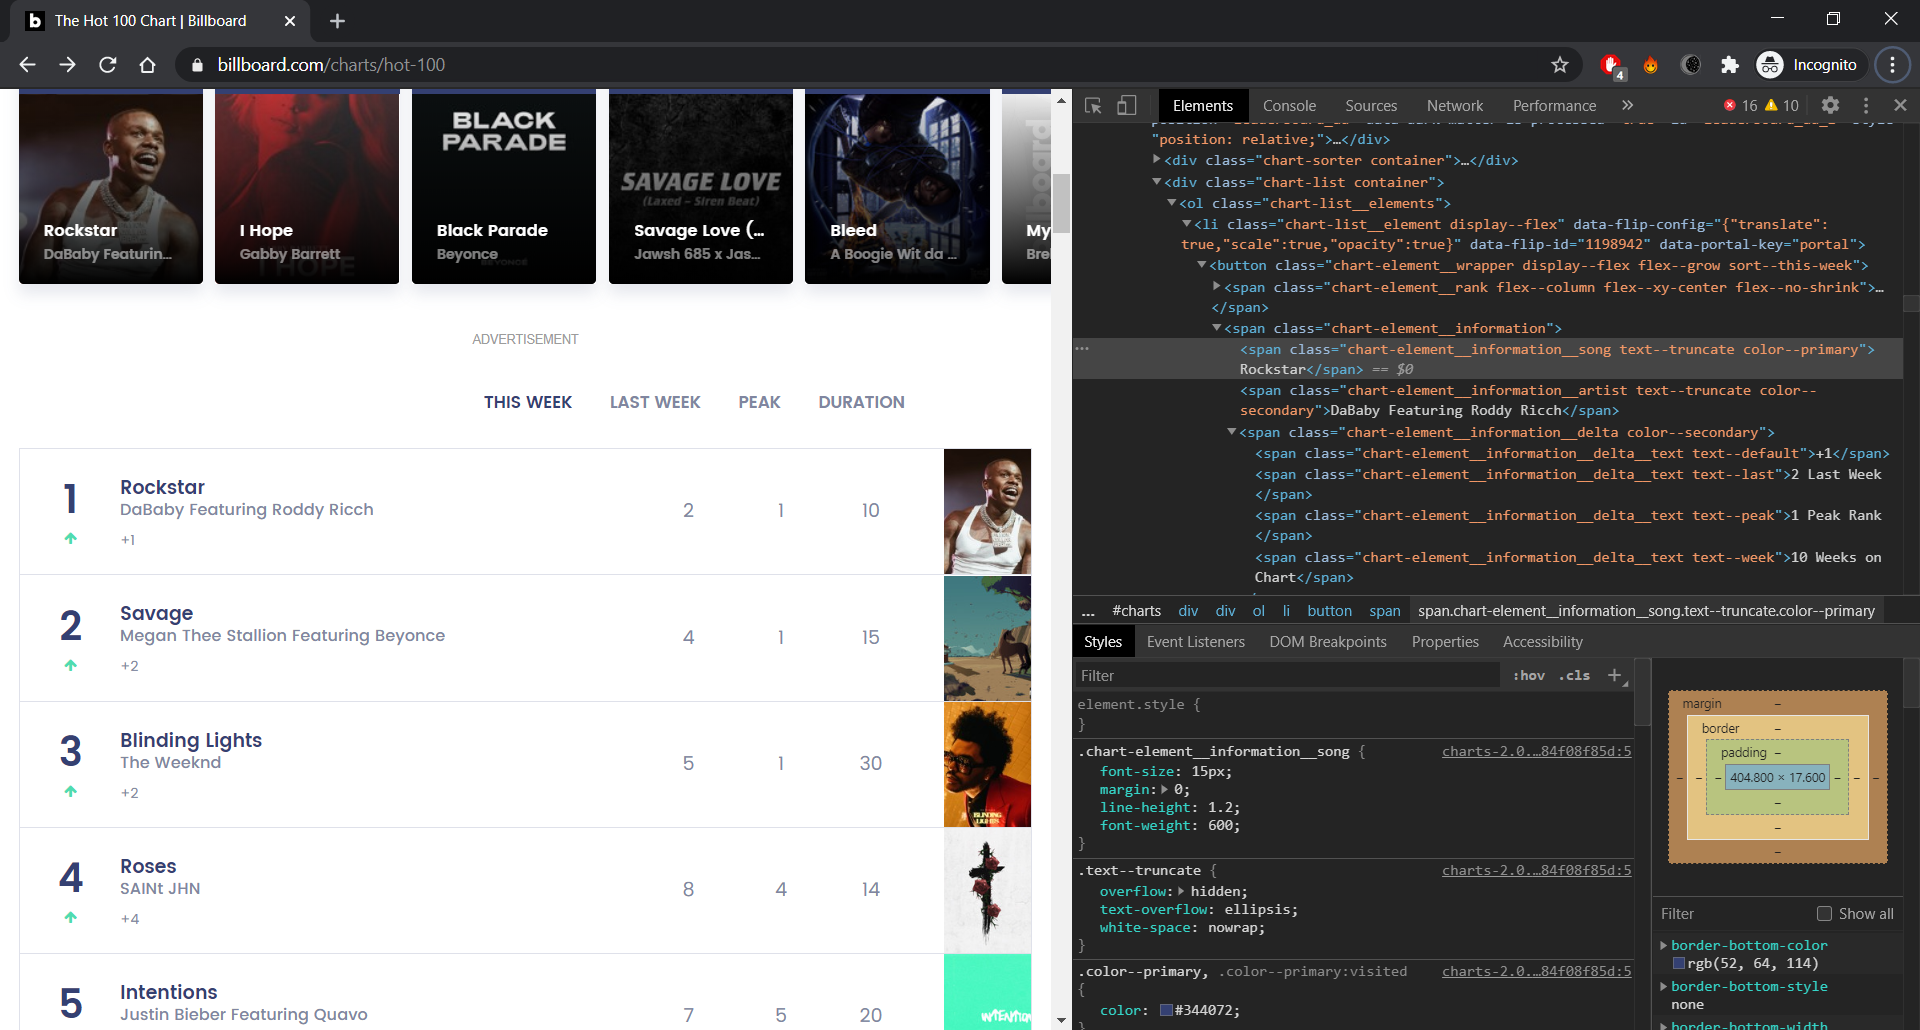The height and width of the screenshot is (1030, 1920).
Task: Click the Rockstar album thumbnail
Action: [x=987, y=511]
